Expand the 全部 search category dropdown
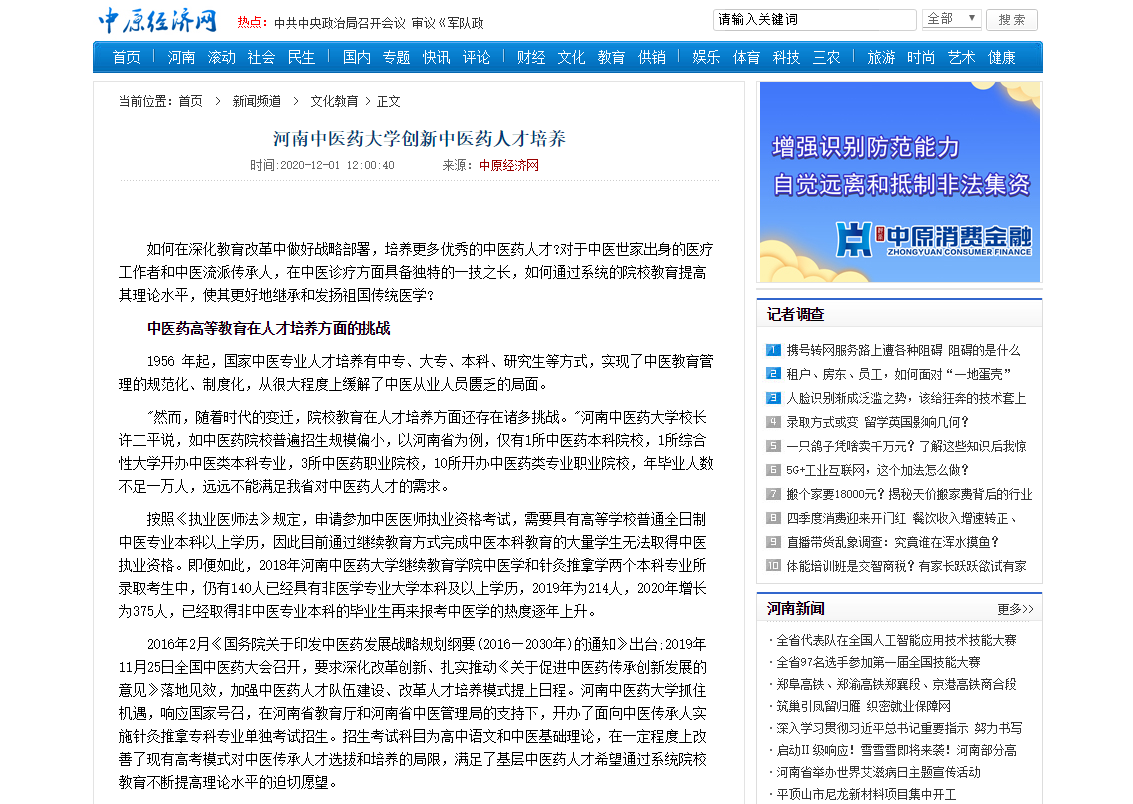The width and height of the screenshot is (1133, 804). tap(951, 19)
